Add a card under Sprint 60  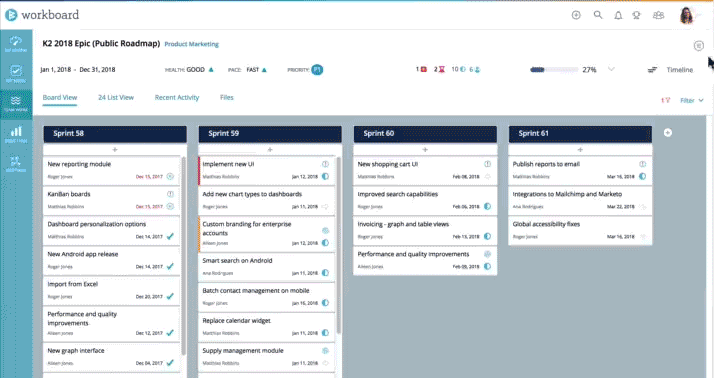[425, 149]
